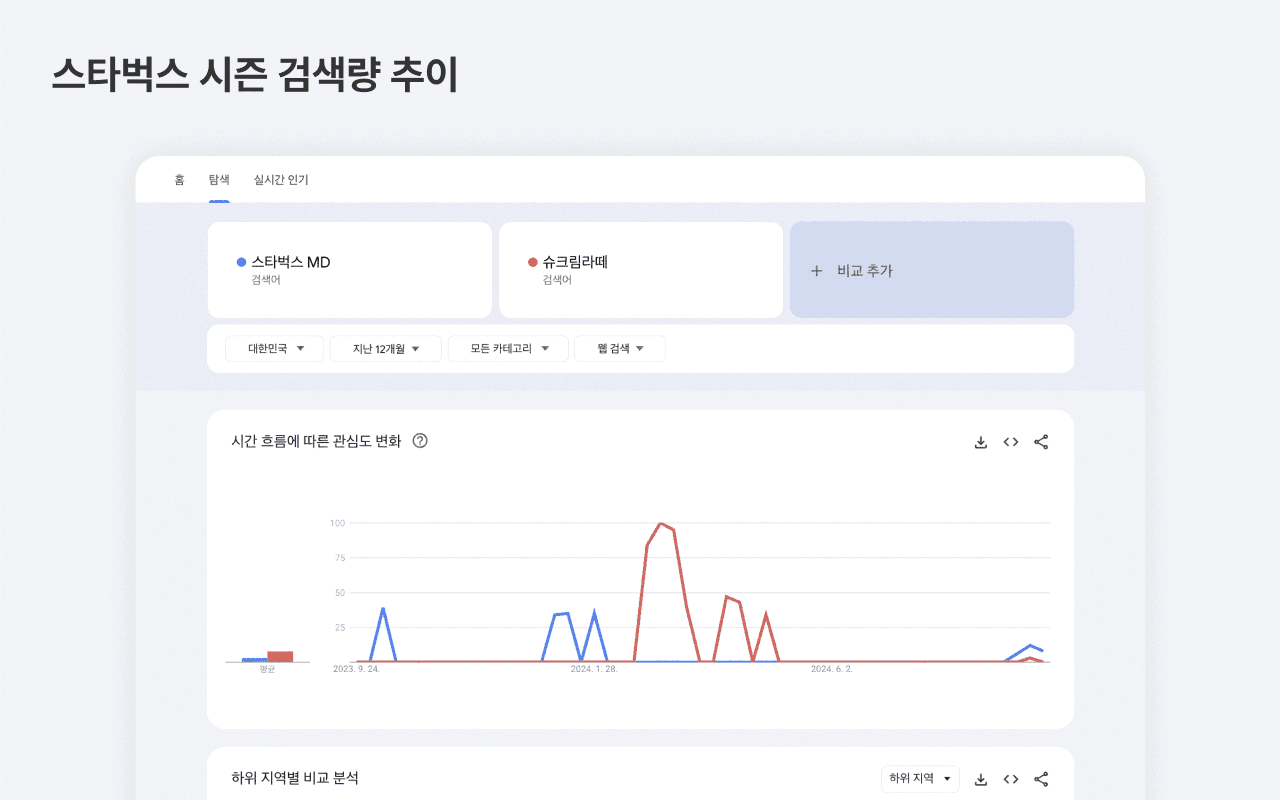
Task: Click the 시간 흐름에 따른 관심도 변화 title
Action: pos(316,441)
